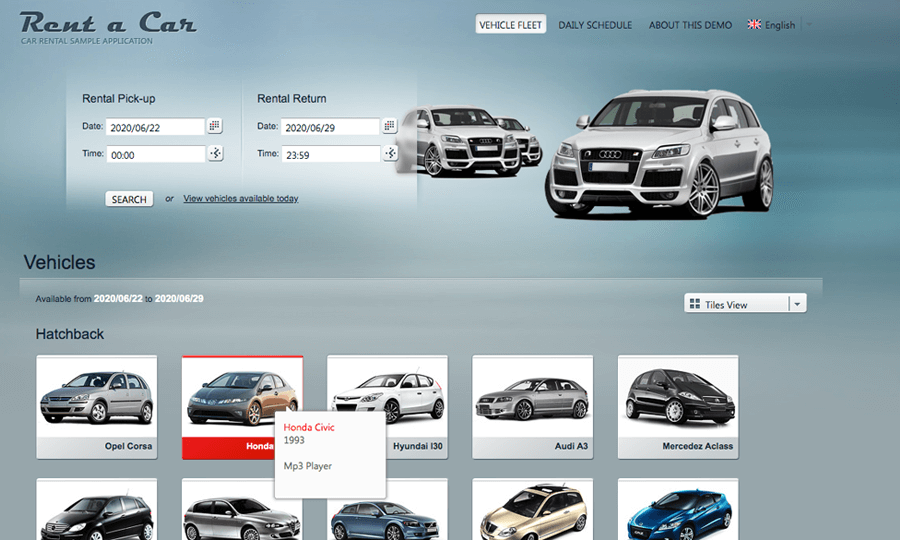Image resolution: width=900 pixels, height=540 pixels.
Task: Click the Tiles View grid icon
Action: coord(695,304)
